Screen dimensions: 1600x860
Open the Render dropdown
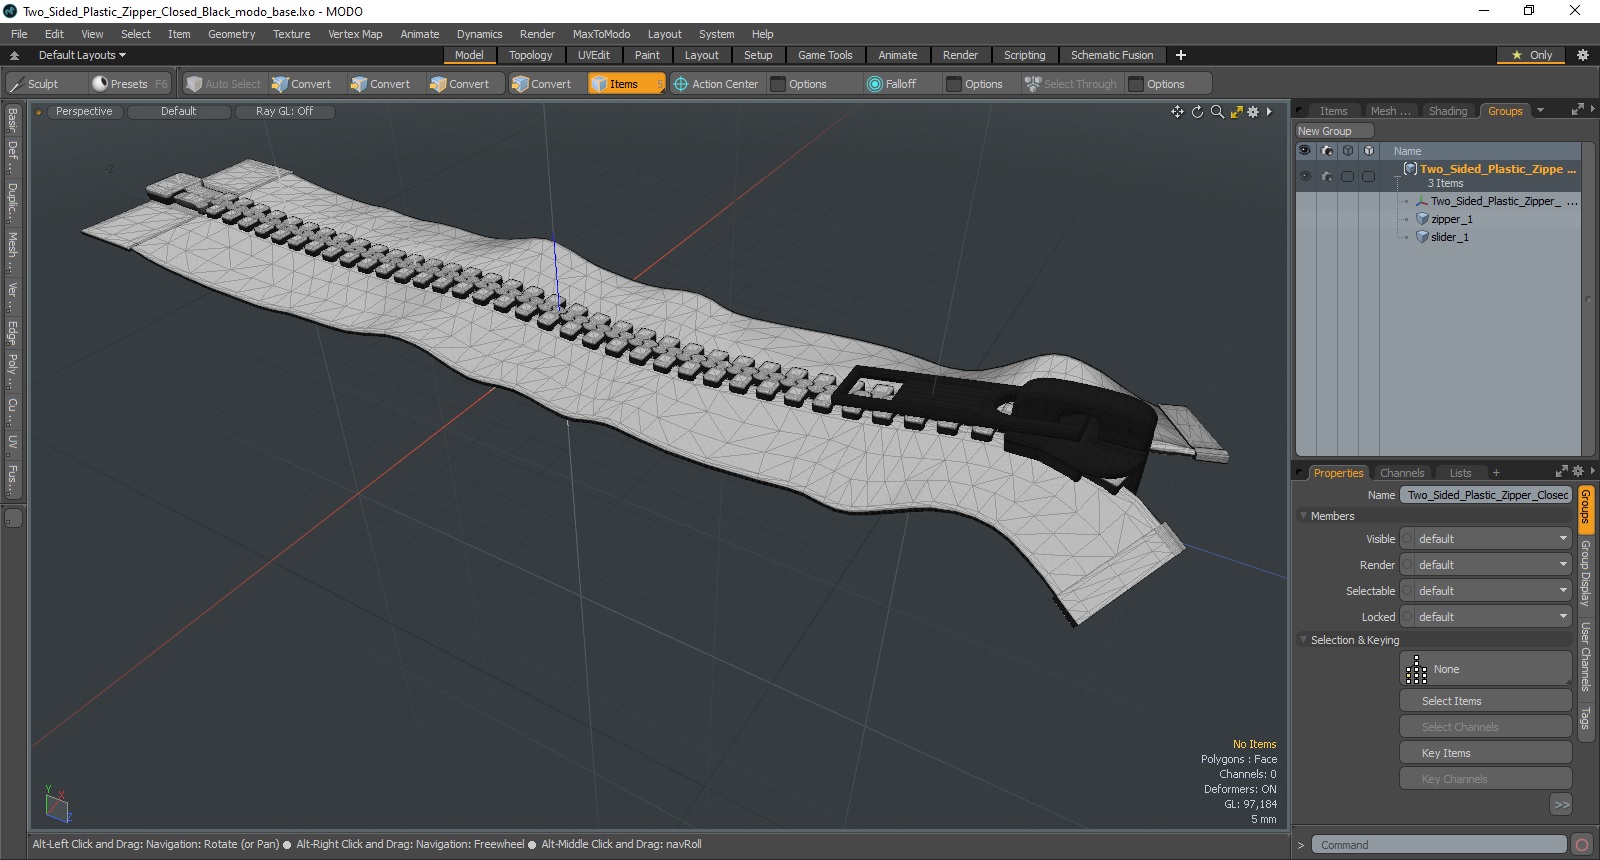tap(1487, 565)
